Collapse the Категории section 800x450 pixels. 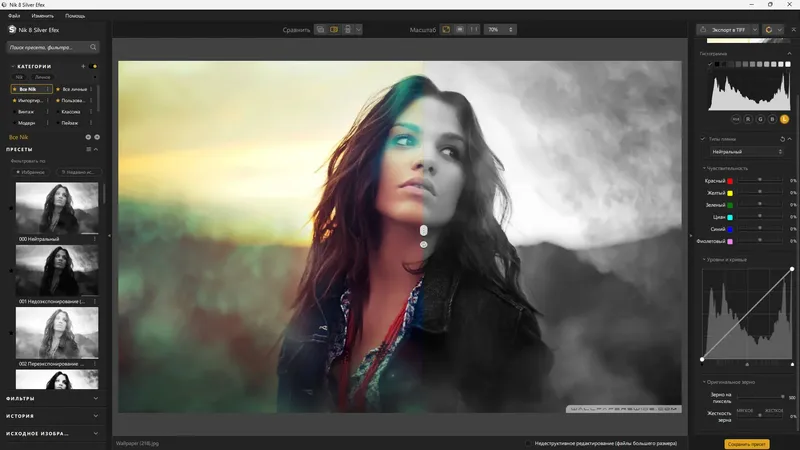[x=13, y=66]
